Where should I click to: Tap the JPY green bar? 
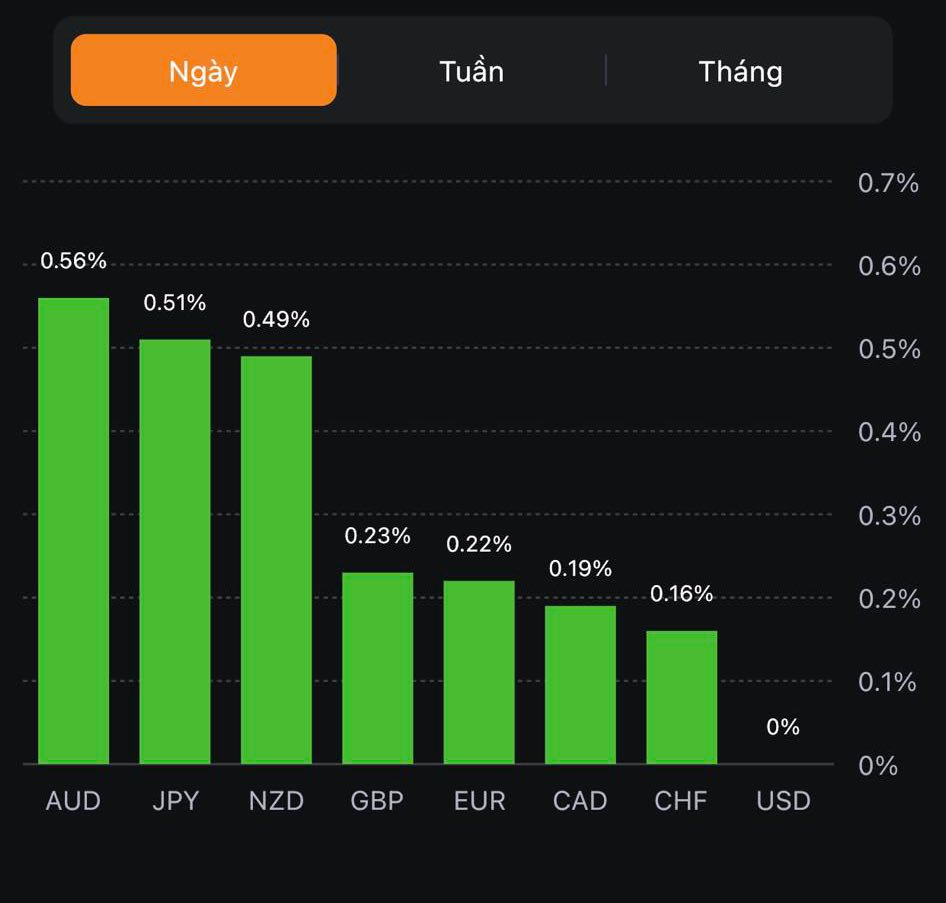click(x=175, y=552)
